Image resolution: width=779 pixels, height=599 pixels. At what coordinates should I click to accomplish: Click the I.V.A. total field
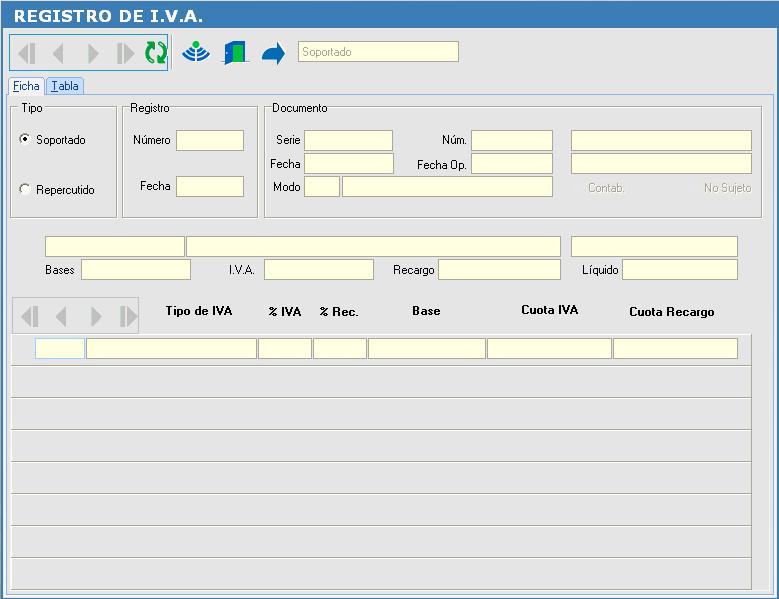[x=319, y=270]
